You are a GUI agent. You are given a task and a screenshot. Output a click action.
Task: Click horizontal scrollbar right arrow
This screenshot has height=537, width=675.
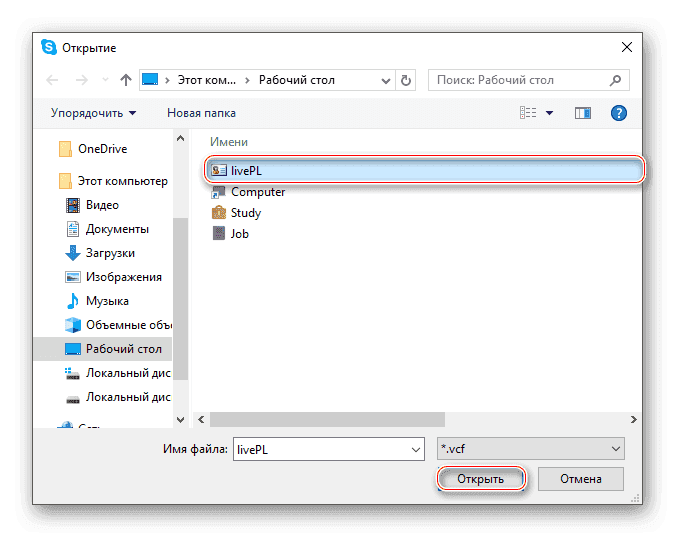[633, 419]
